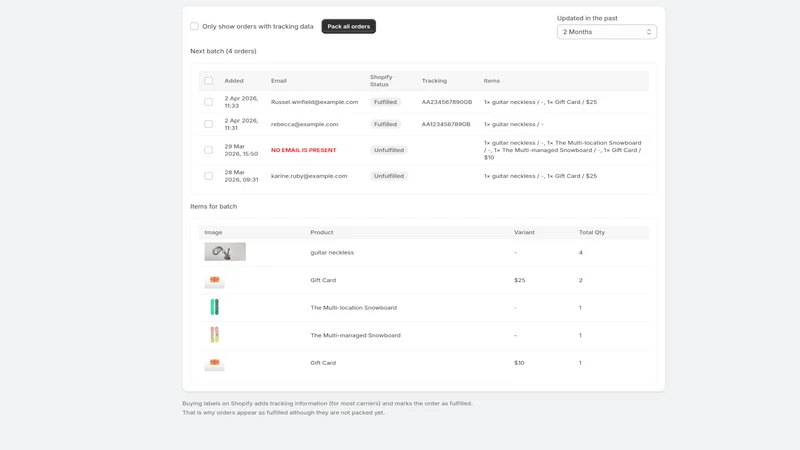Click the 2 Apr 2026, 11:31 date cell
The width and height of the screenshot is (800, 450).
(241, 124)
